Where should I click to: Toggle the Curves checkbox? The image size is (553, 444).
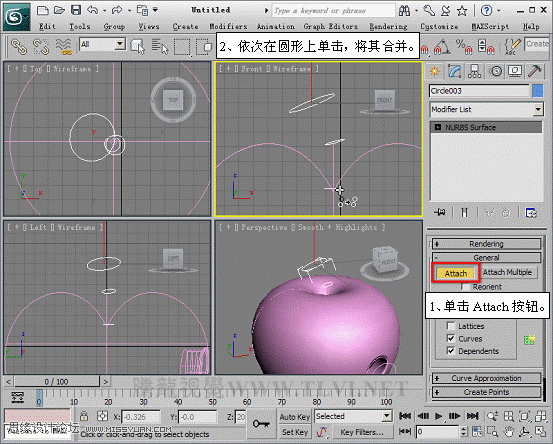[x=451, y=338]
